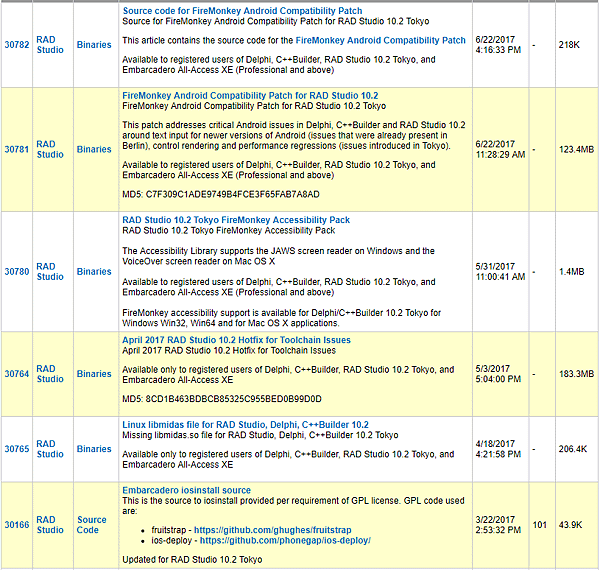600x570 pixels.
Task: Click 'This patch addresses critical Android issues' paragraph
Action: pyautogui.click(x=294, y=135)
